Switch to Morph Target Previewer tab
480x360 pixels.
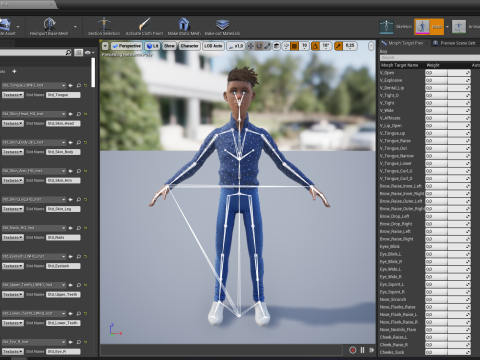pyautogui.click(x=402, y=43)
